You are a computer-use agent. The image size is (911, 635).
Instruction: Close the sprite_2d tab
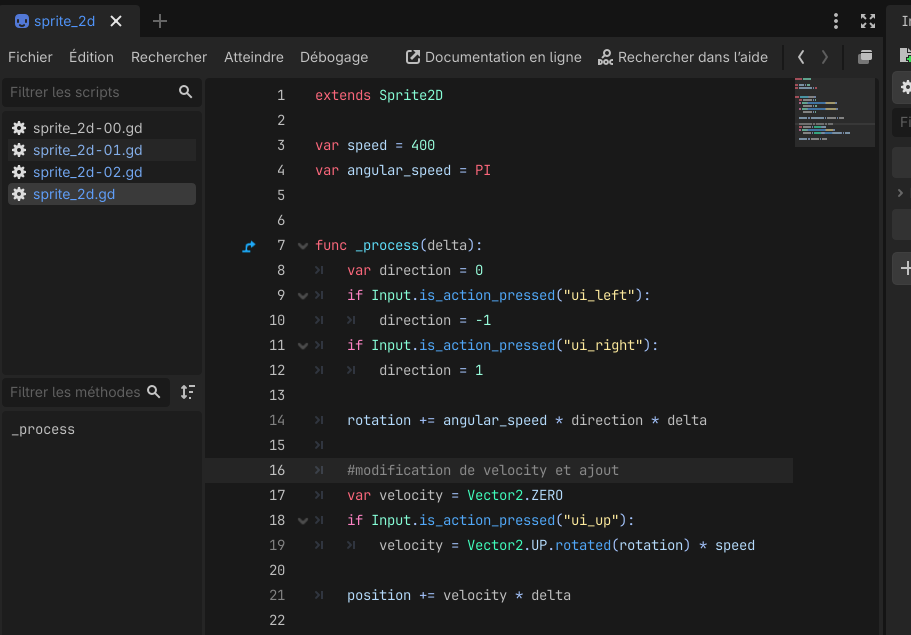click(116, 21)
